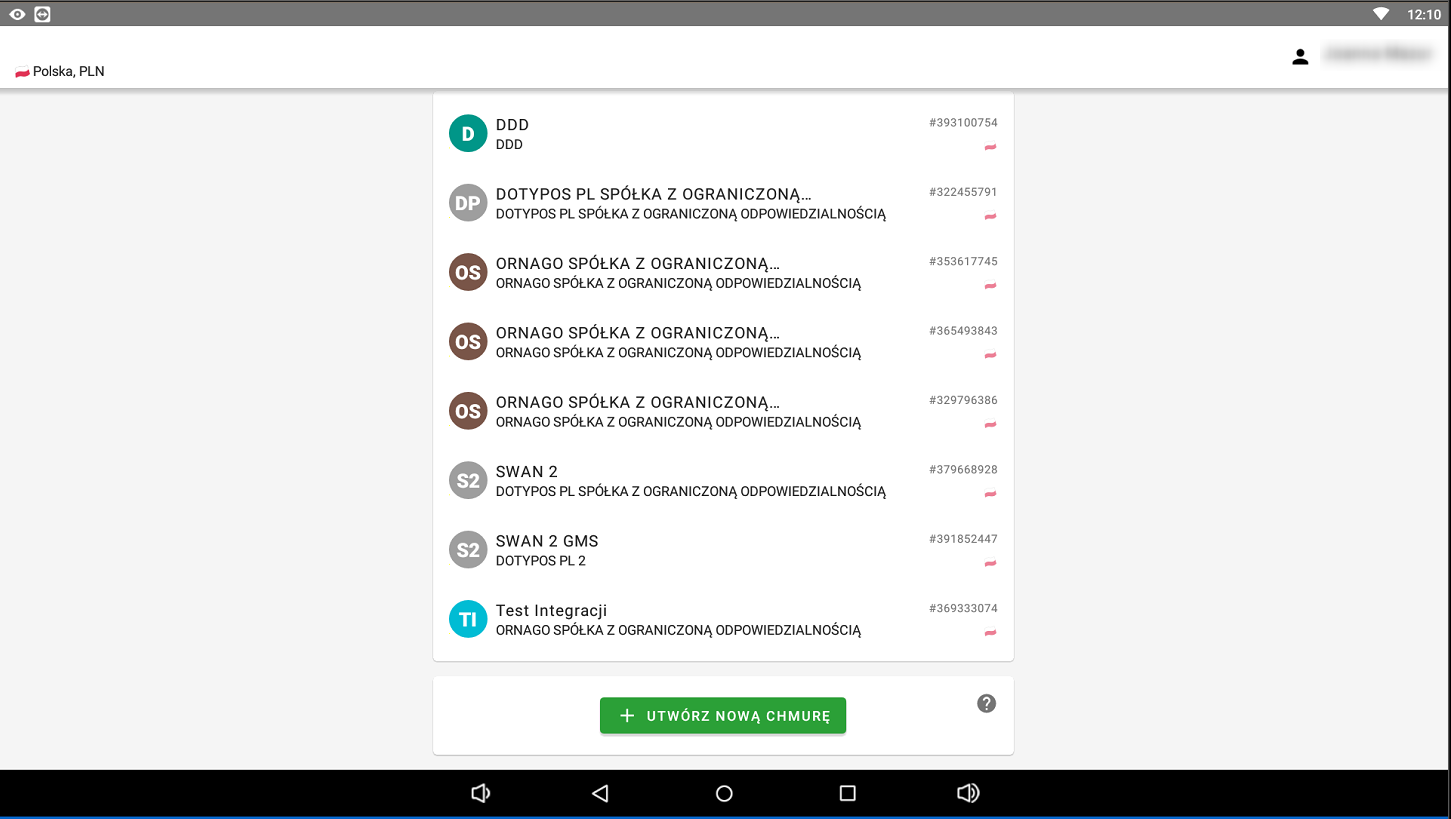This screenshot has height=819, width=1451.
Task: Click the Wi-Fi status icon
Action: pyautogui.click(x=1381, y=14)
